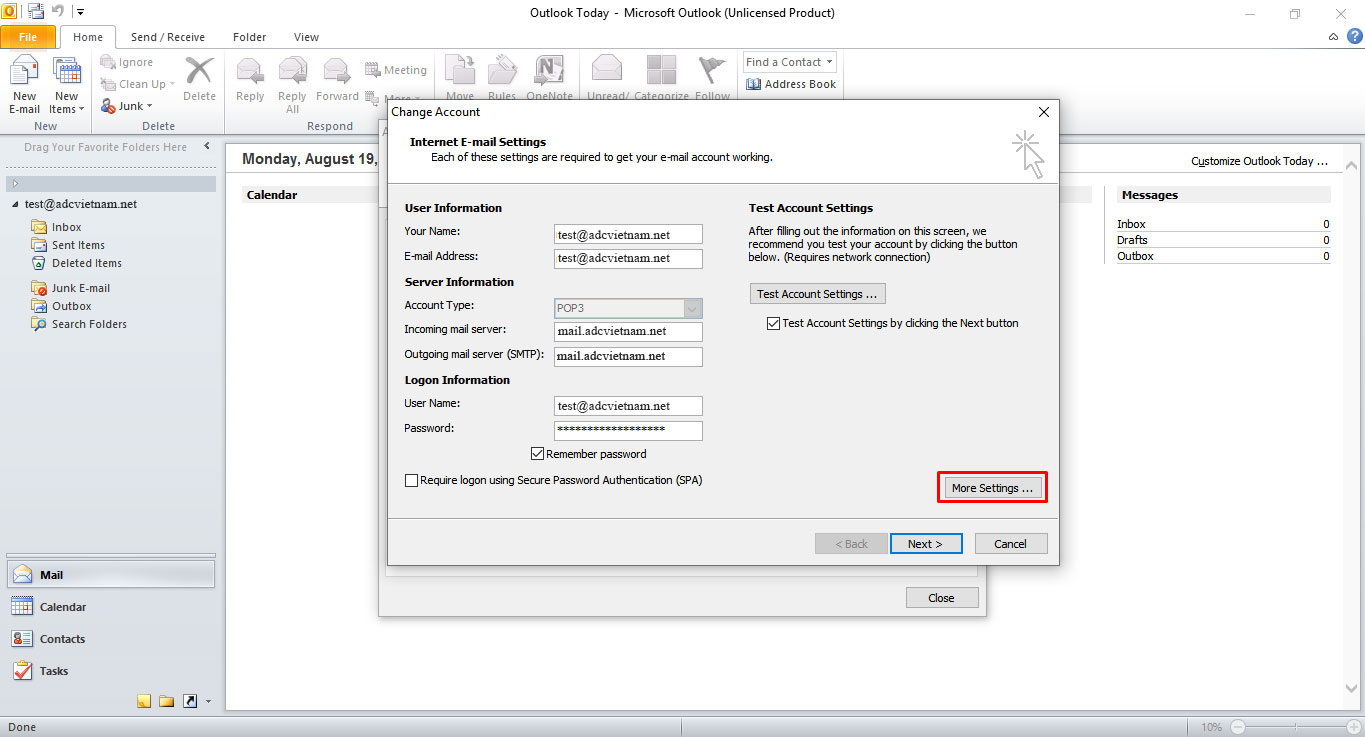
Task: Expand the Account Type POP3 dropdown
Action: tap(692, 308)
